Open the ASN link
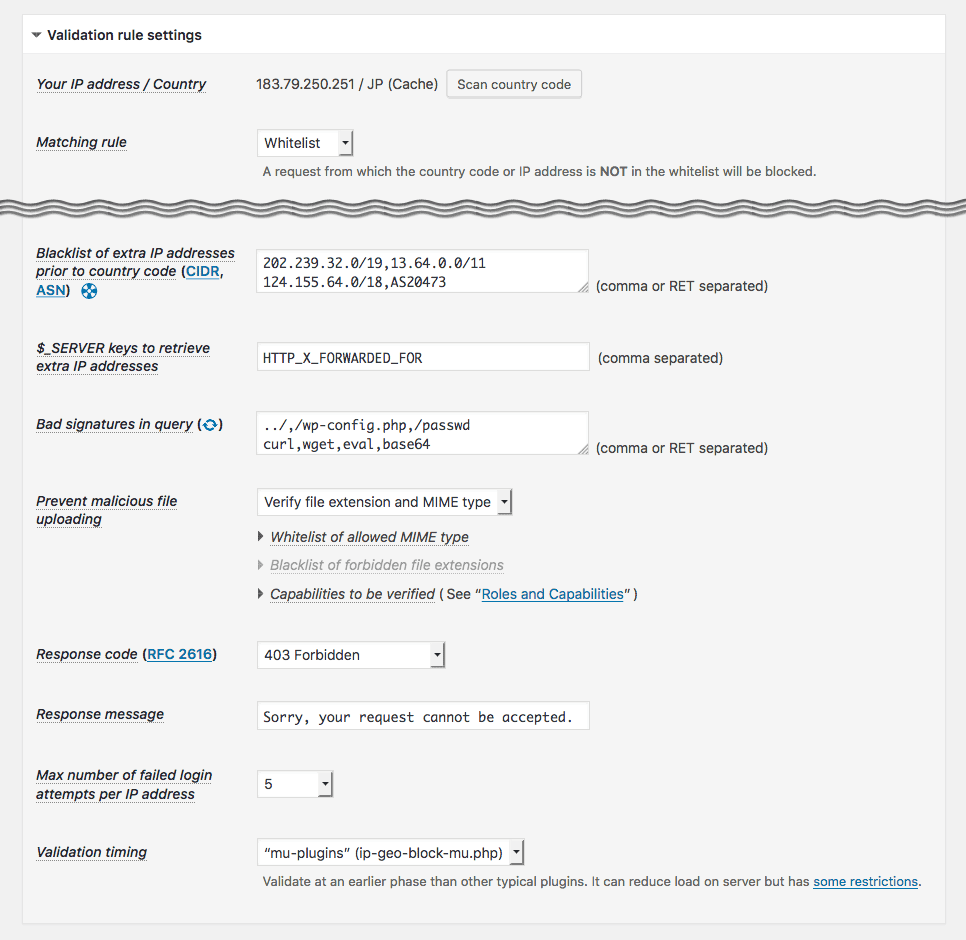The width and height of the screenshot is (966, 940). [x=51, y=291]
